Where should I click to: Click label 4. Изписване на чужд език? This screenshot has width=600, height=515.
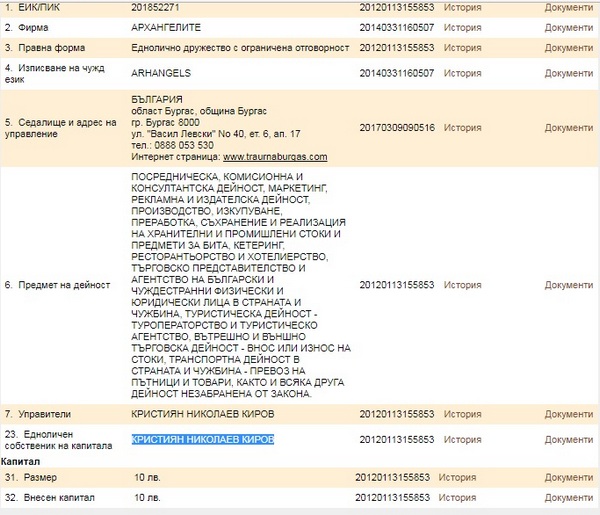[x=55, y=73]
